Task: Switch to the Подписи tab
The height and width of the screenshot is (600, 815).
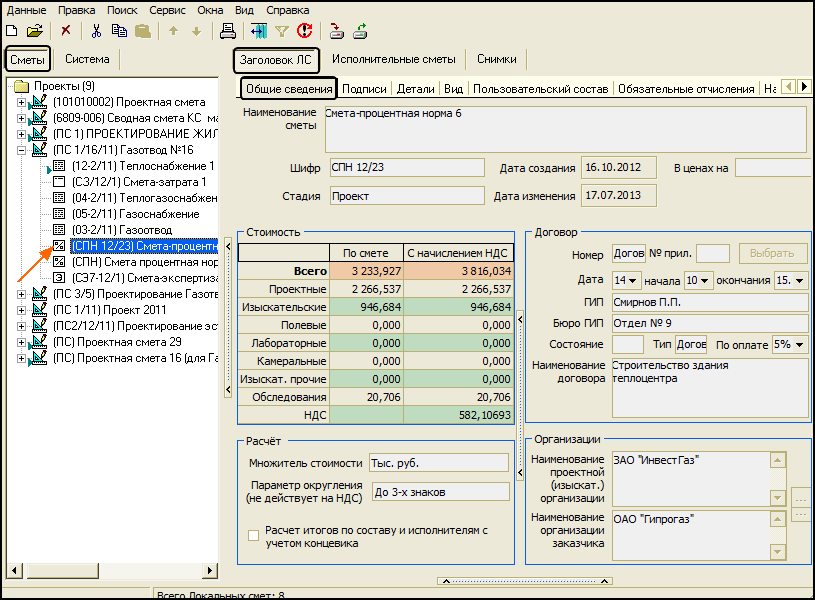Action: 364,89
